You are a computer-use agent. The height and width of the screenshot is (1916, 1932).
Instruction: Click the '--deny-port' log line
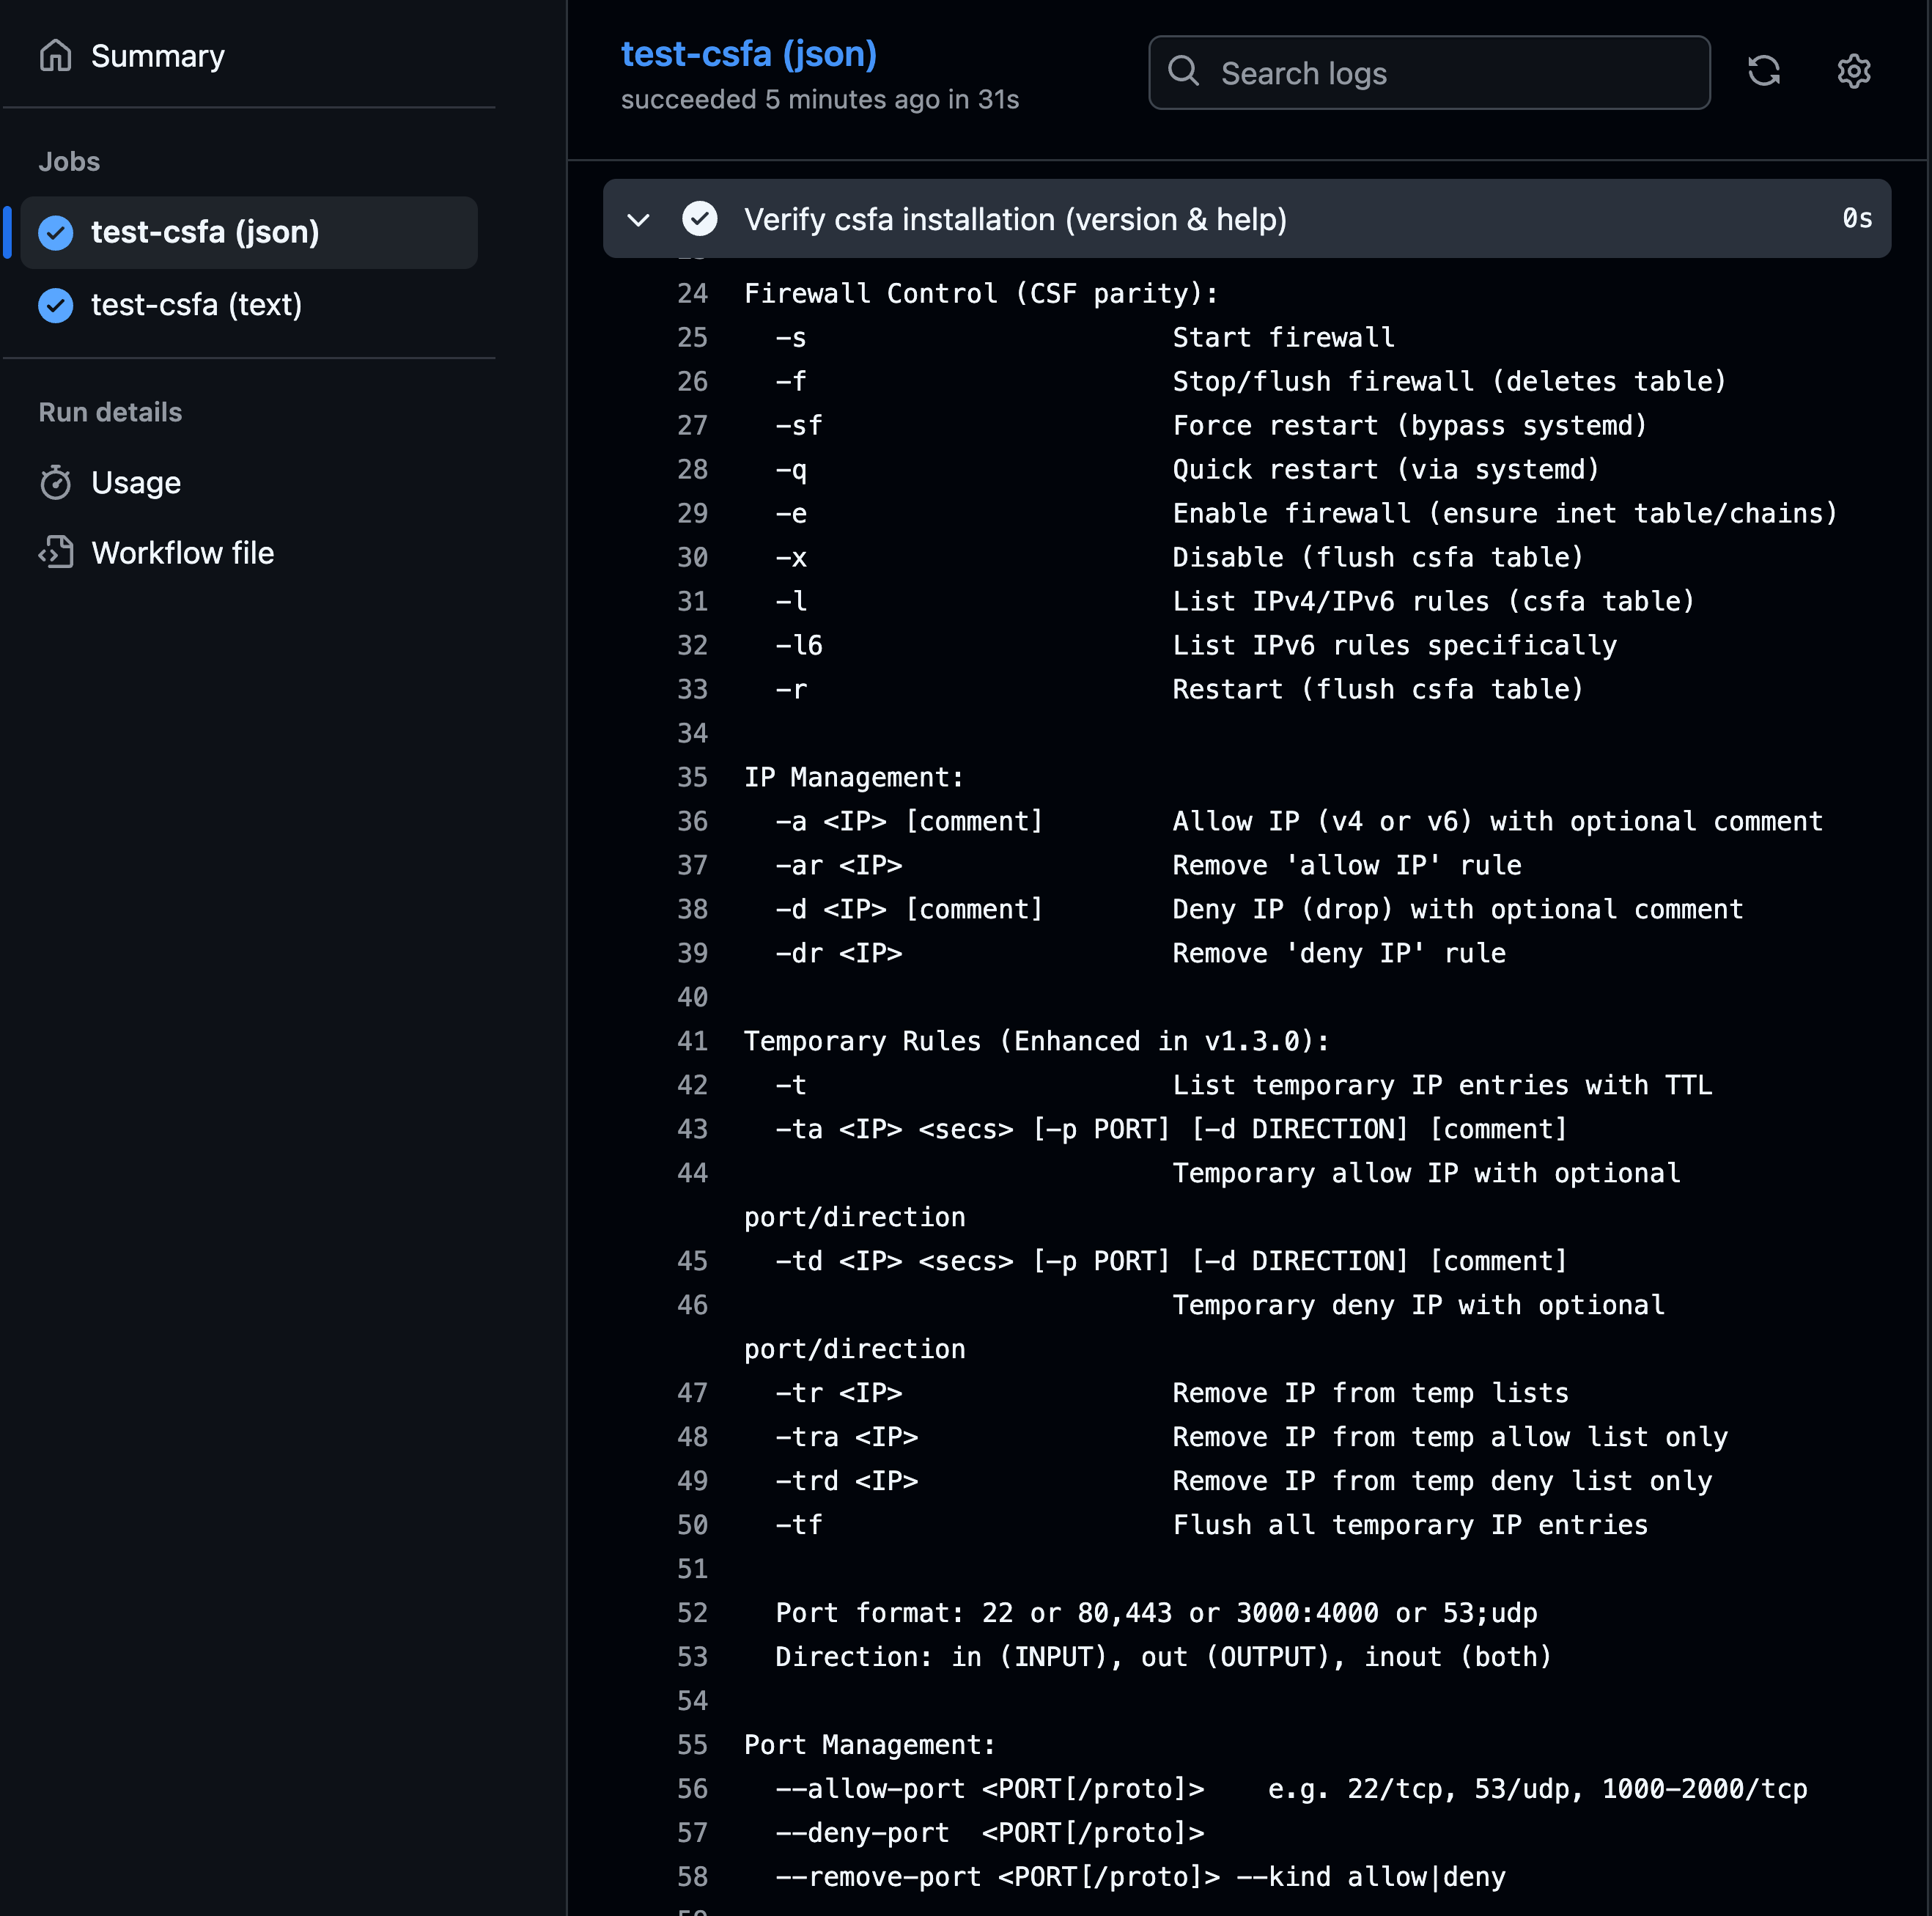[990, 1833]
